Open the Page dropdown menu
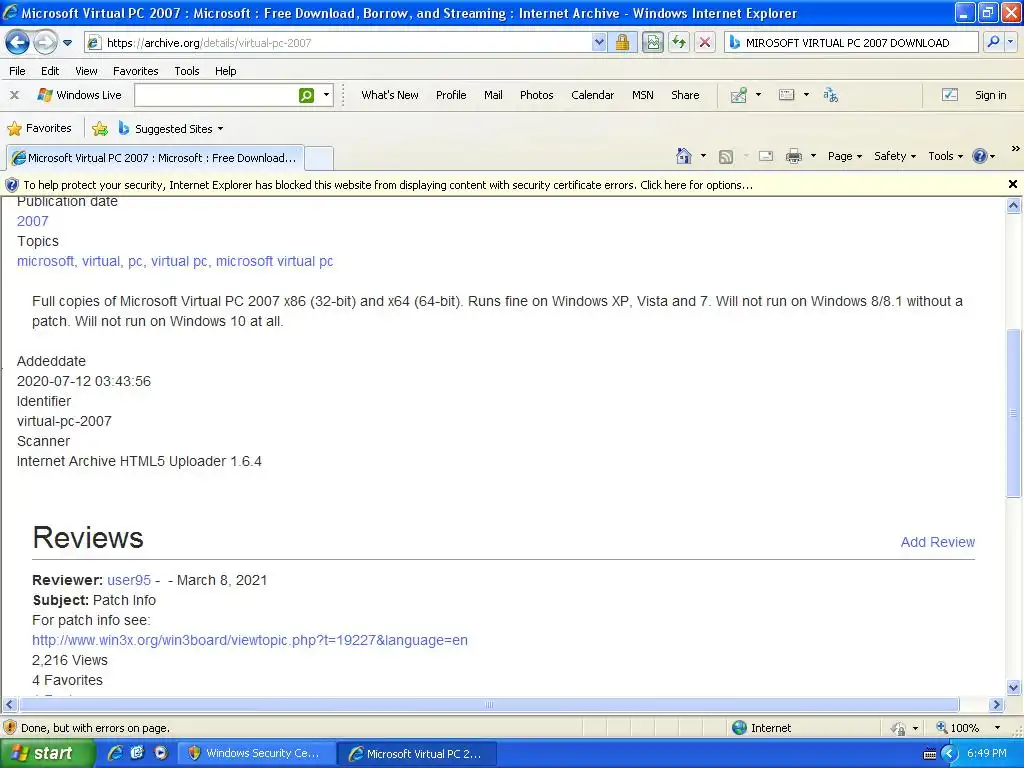1024x768 pixels. [x=844, y=156]
